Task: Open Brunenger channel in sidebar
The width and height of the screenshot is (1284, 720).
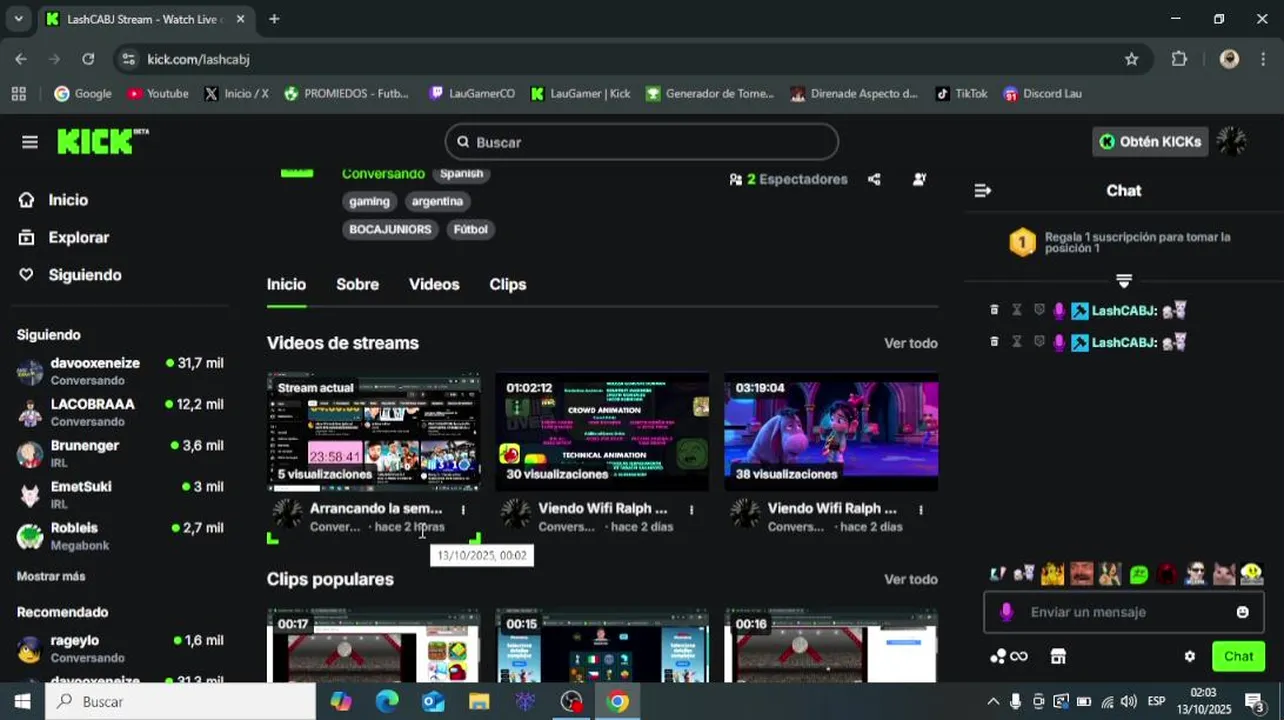Action: coord(120,453)
